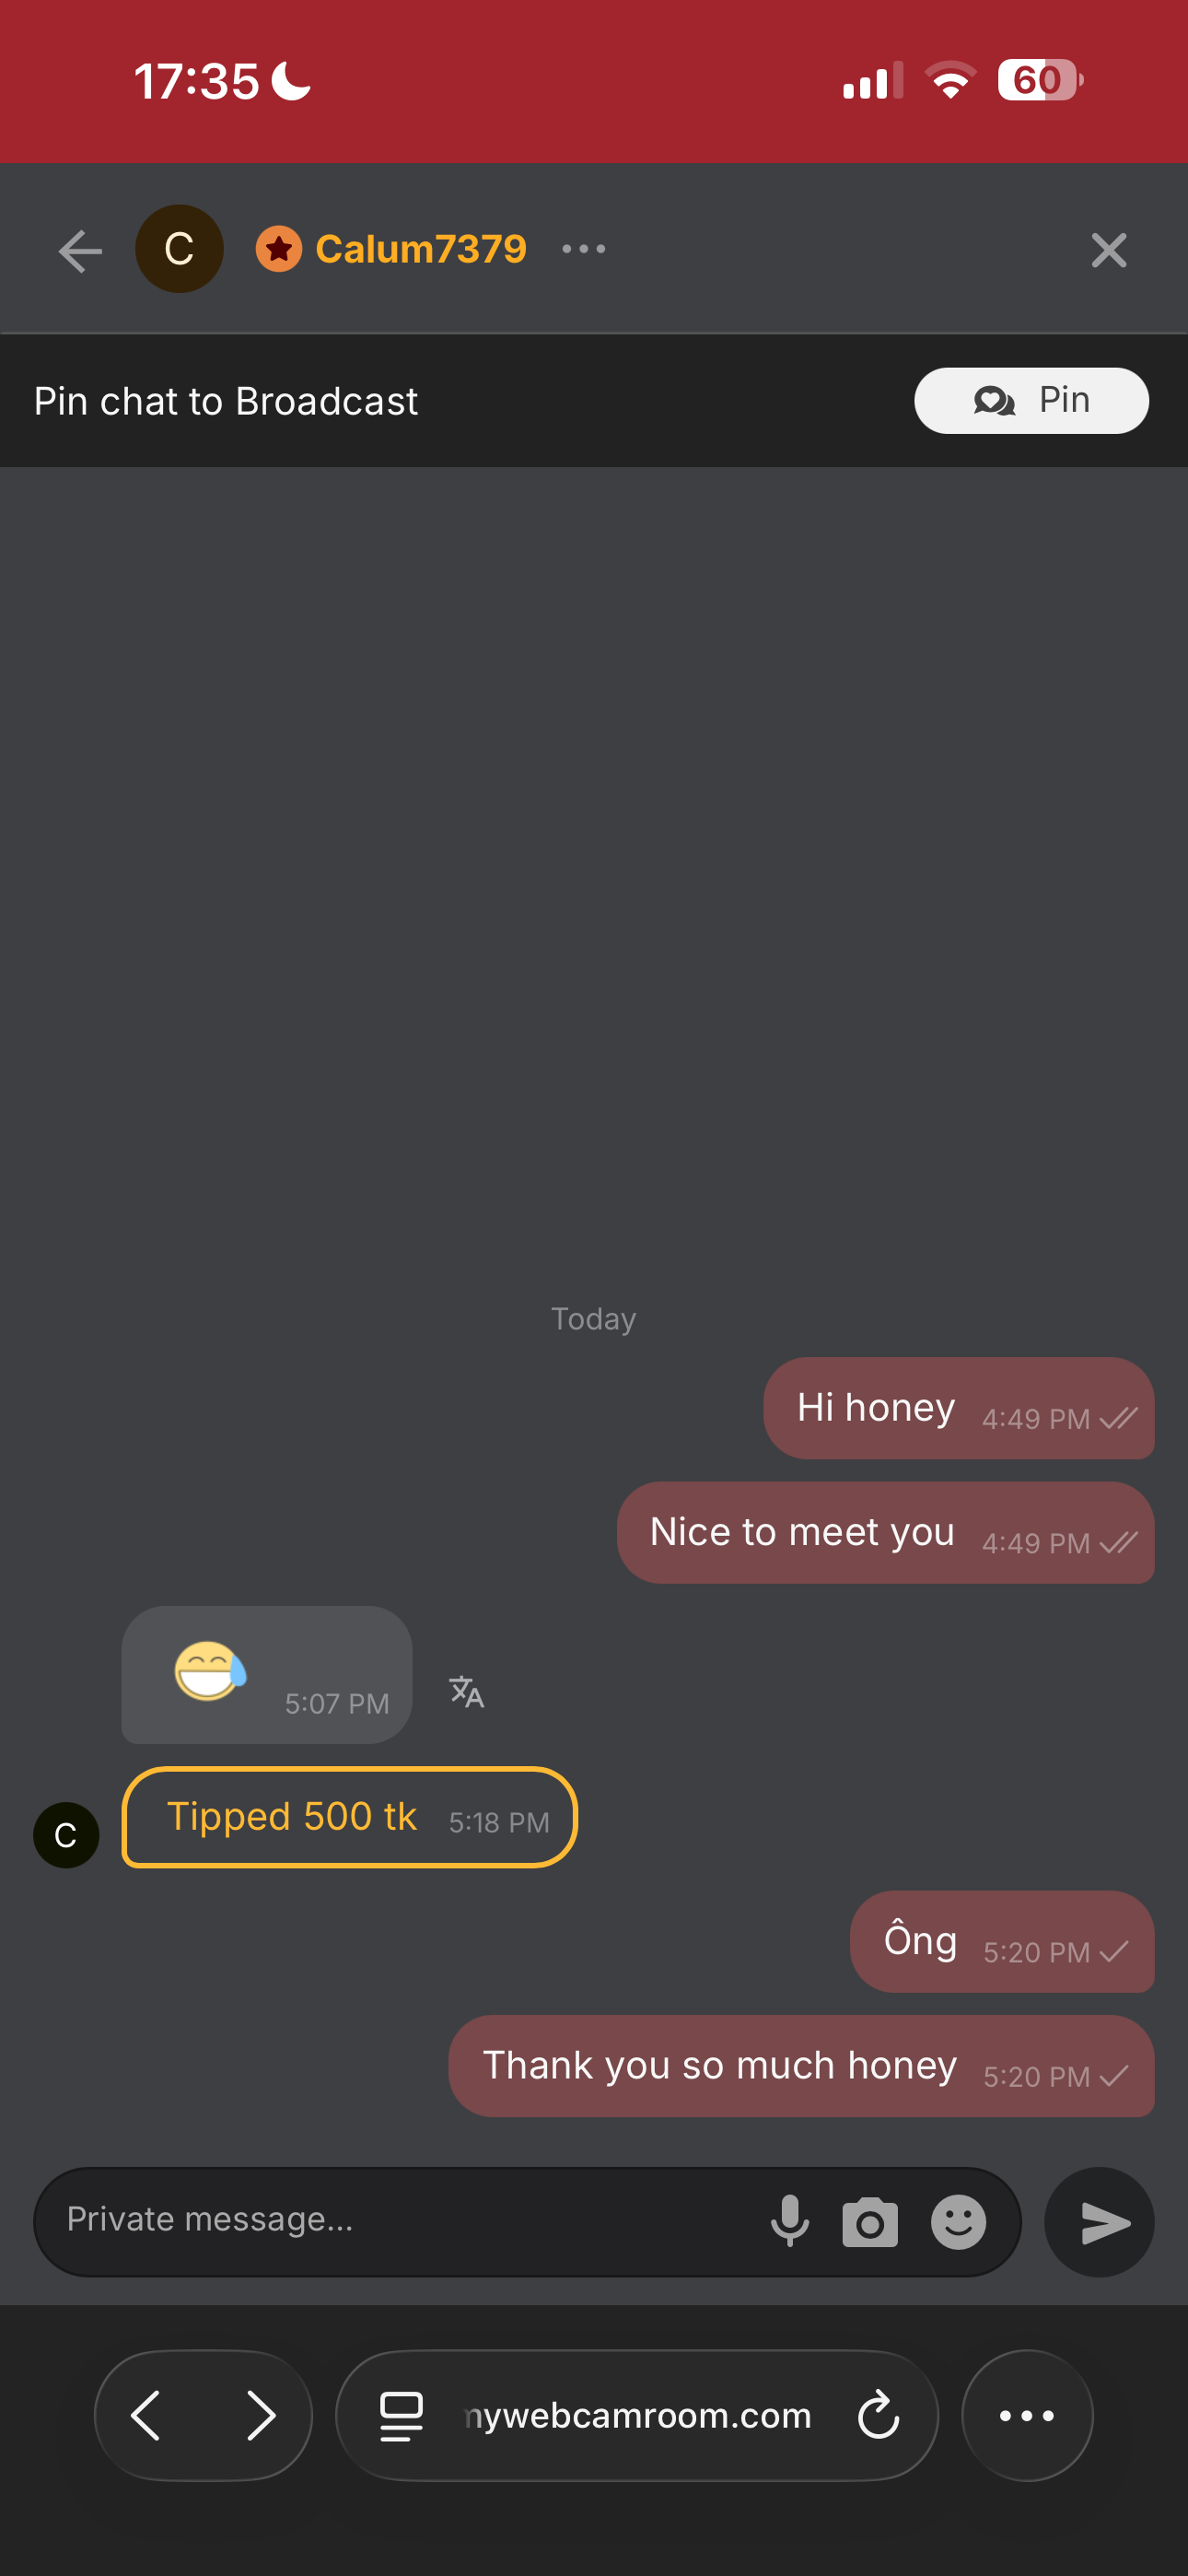Tap the translate icon beside emoji message
Image resolution: width=1188 pixels, height=2576 pixels.
[x=466, y=1692]
